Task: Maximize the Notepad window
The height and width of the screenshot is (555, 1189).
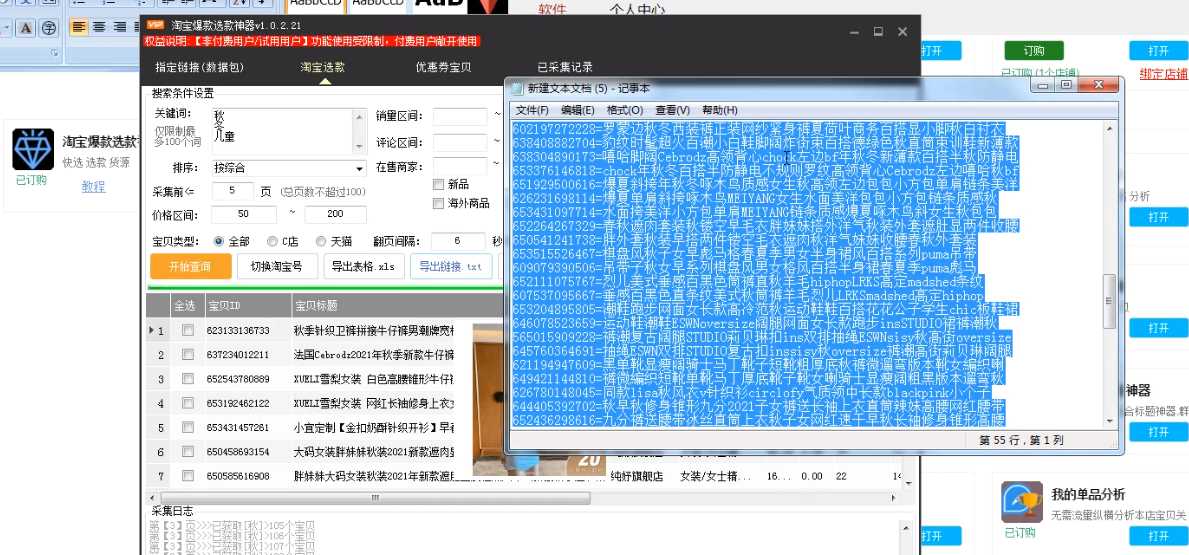Action: (1065, 85)
